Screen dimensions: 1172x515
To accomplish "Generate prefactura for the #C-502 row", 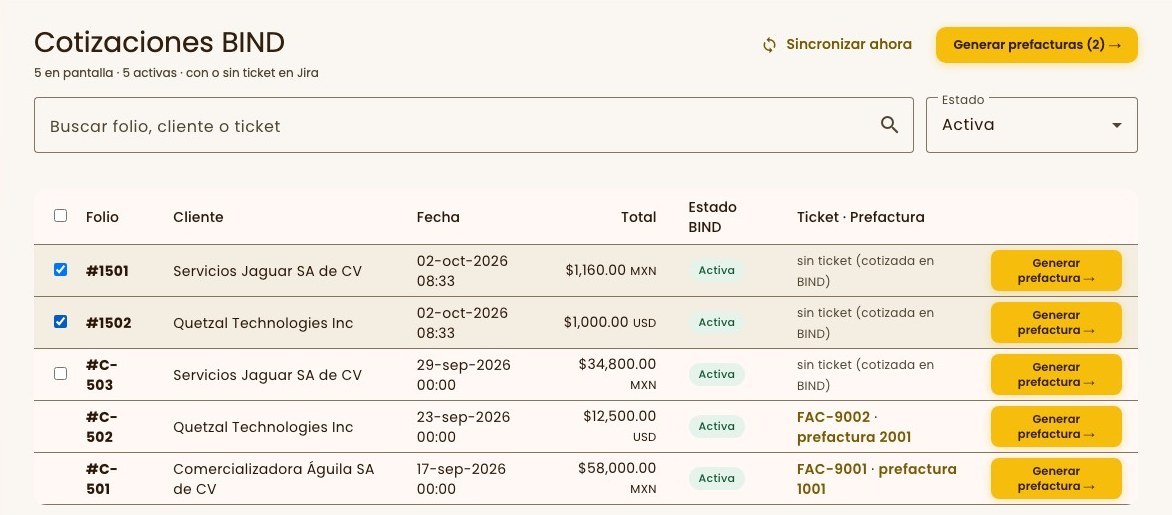I will [x=1056, y=426].
